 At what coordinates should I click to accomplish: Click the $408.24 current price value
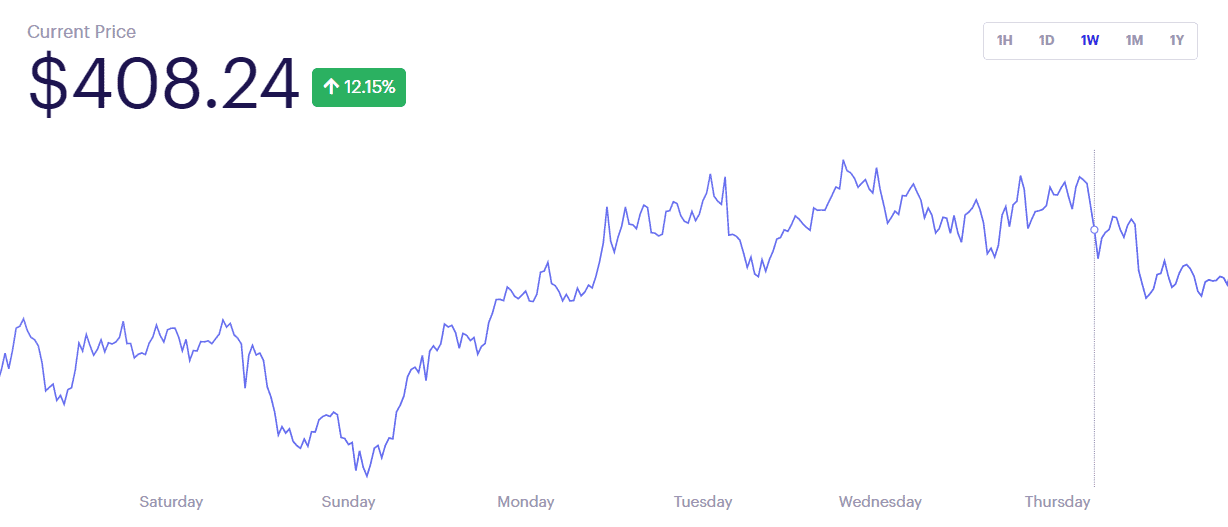point(164,84)
